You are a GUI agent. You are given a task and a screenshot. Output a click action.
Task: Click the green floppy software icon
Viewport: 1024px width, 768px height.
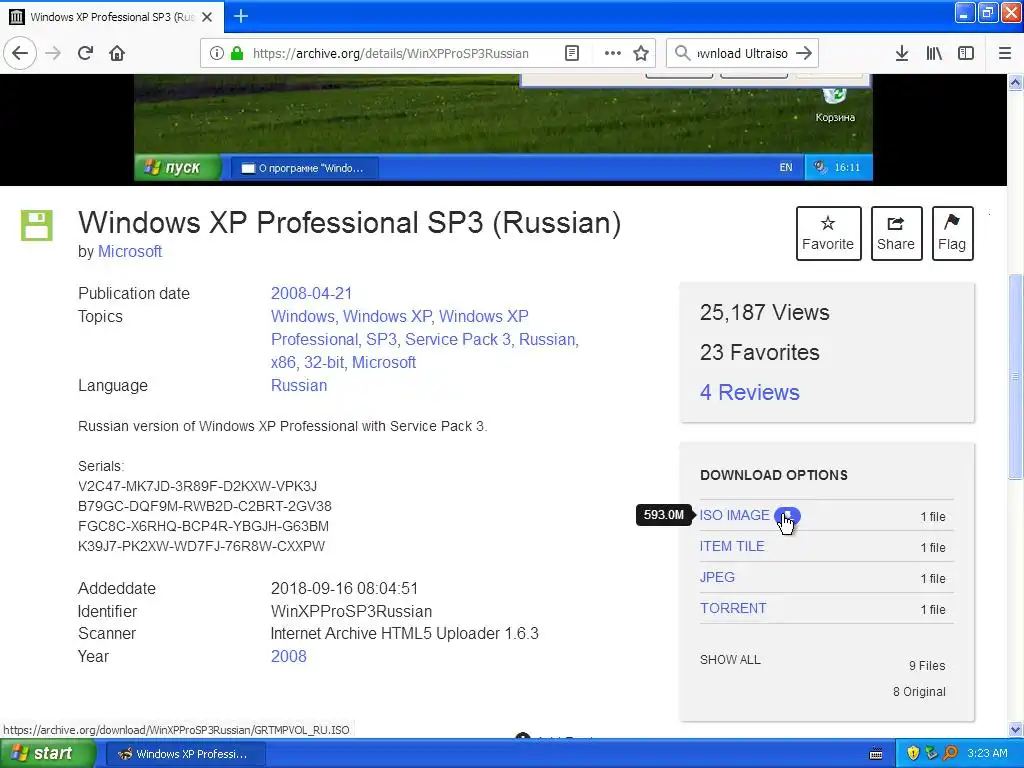point(37,225)
